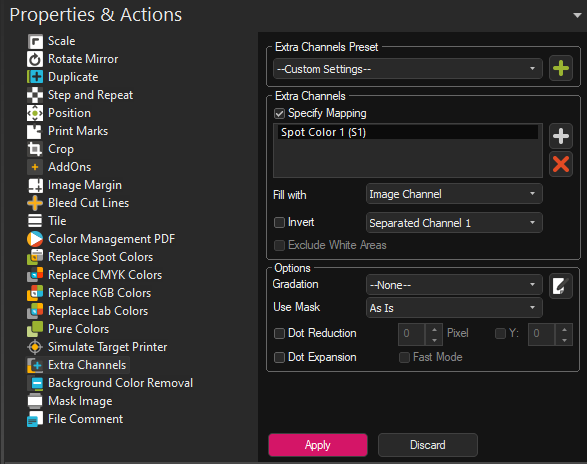Remove channel with red X icon
The image size is (587, 464).
pyautogui.click(x=560, y=164)
